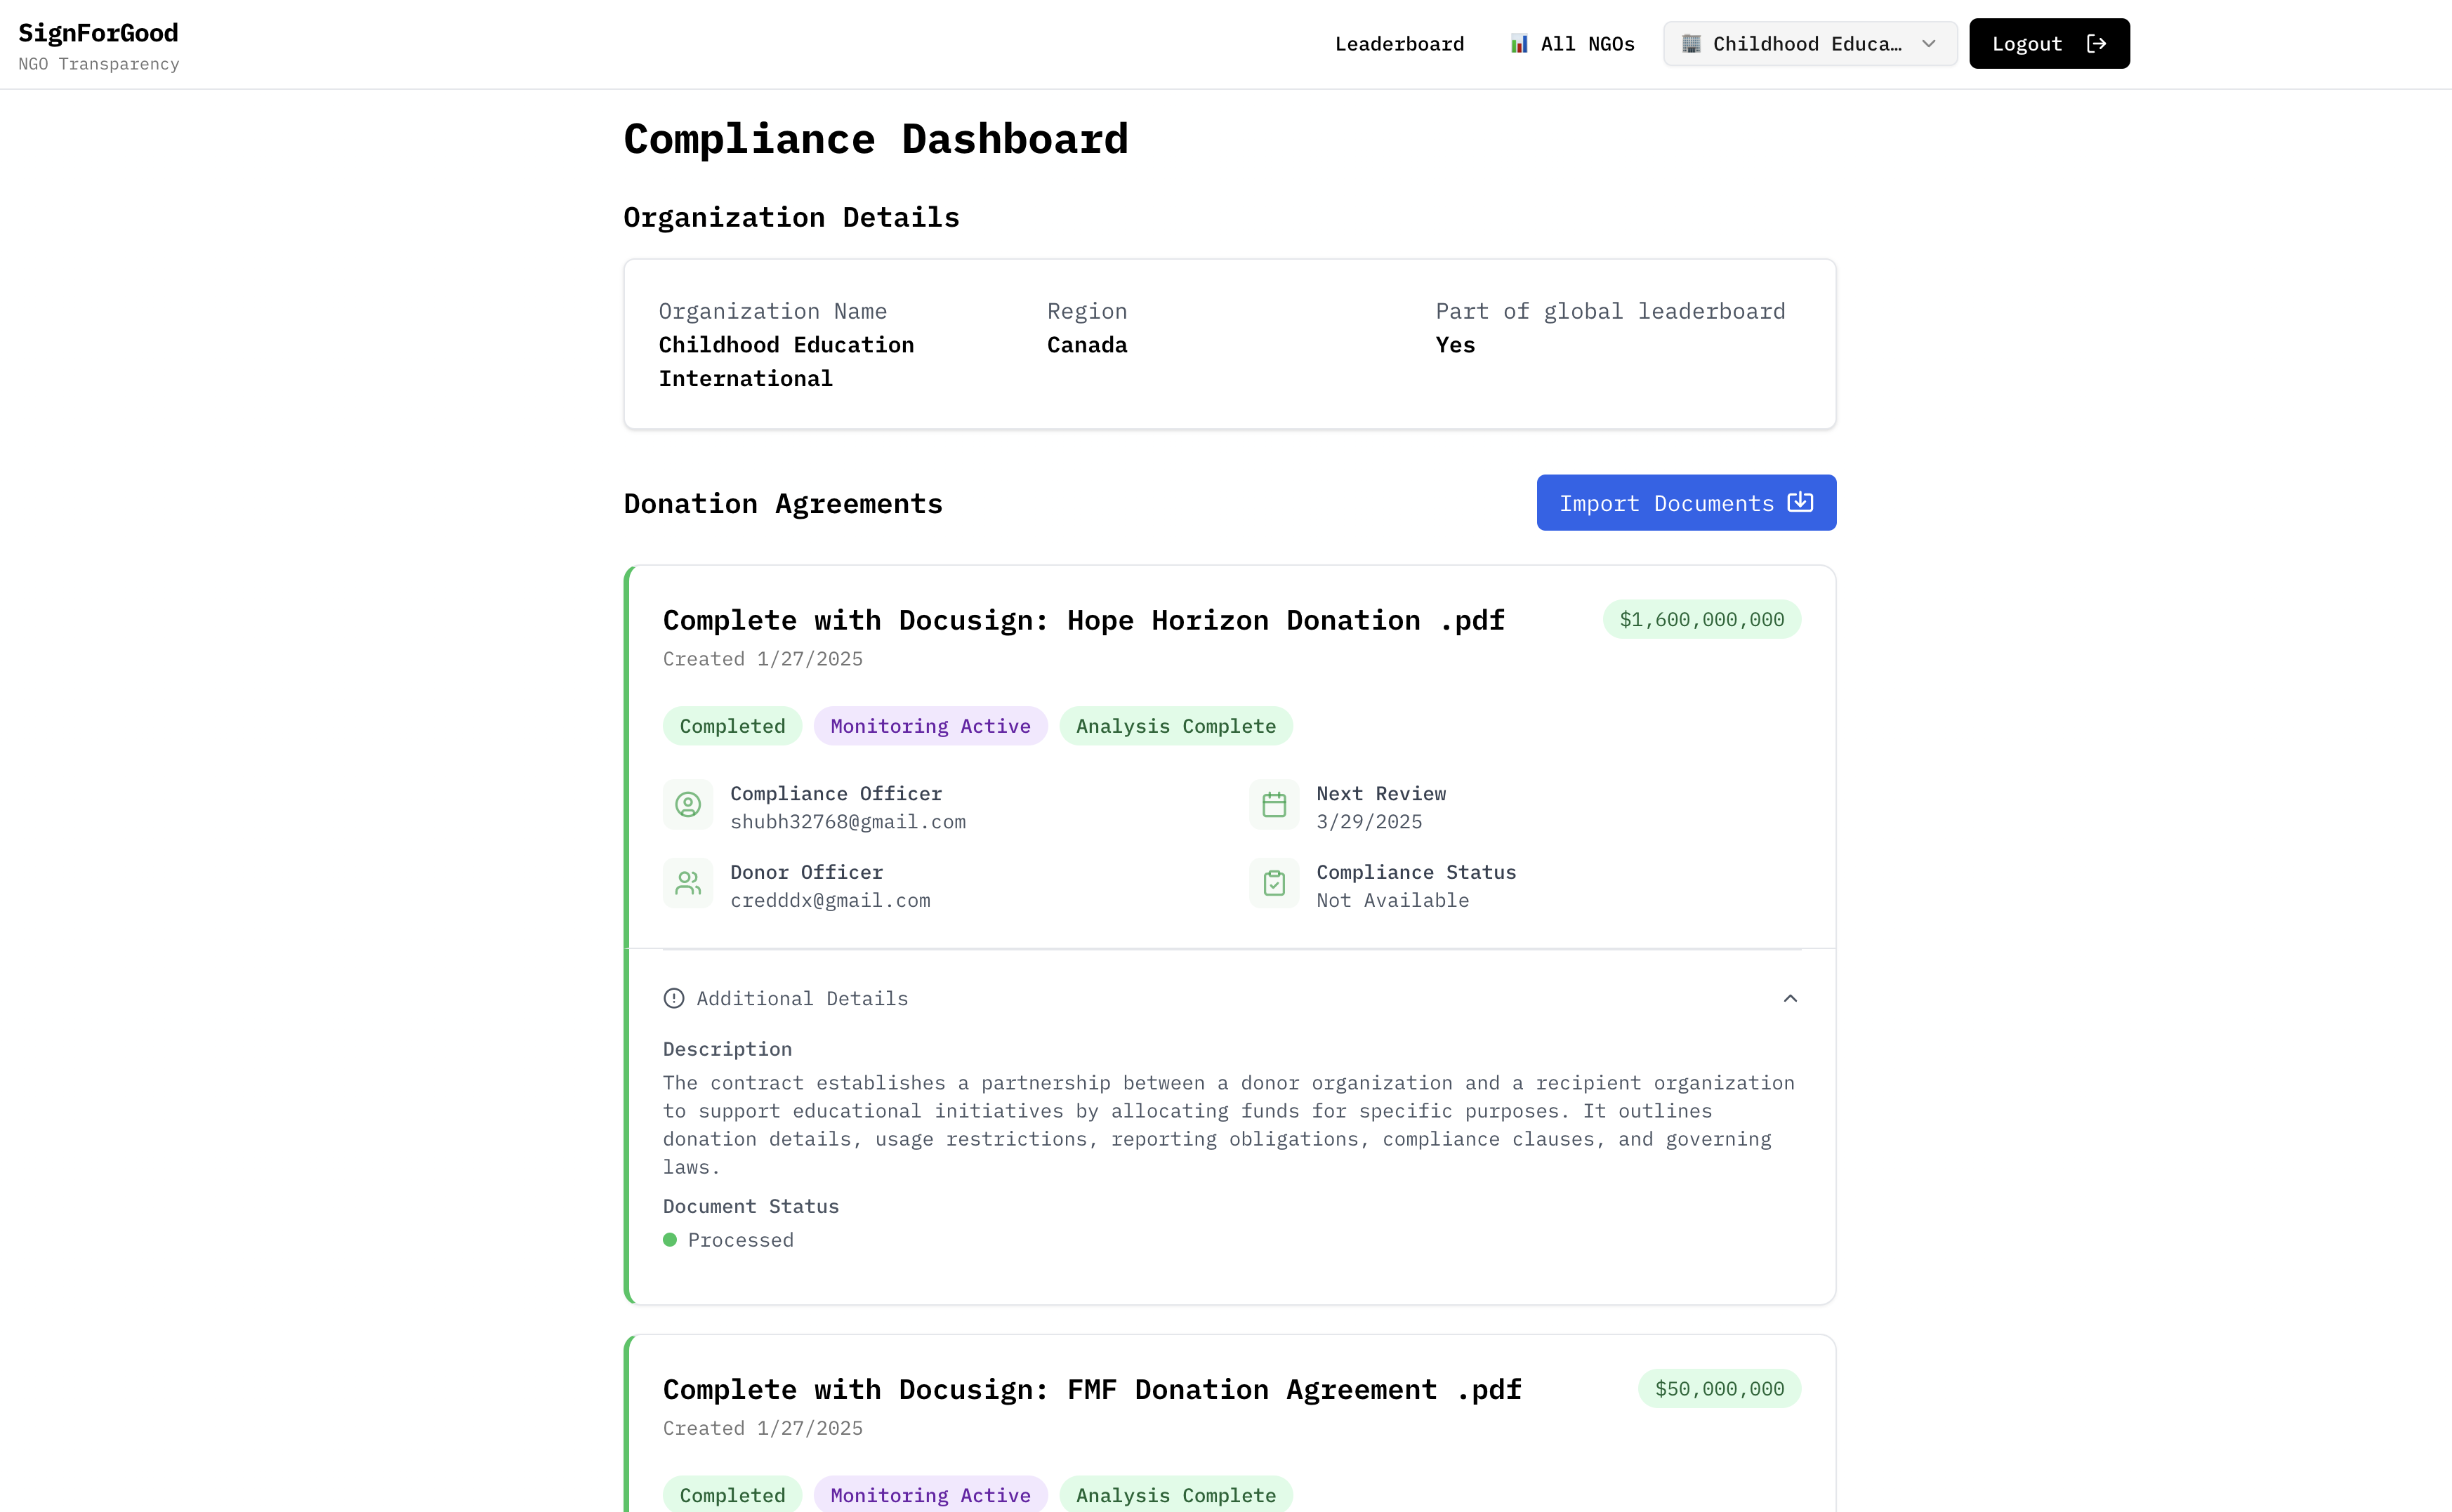The height and width of the screenshot is (1512, 2452).
Task: Go to All NGOs
Action: [1587, 44]
